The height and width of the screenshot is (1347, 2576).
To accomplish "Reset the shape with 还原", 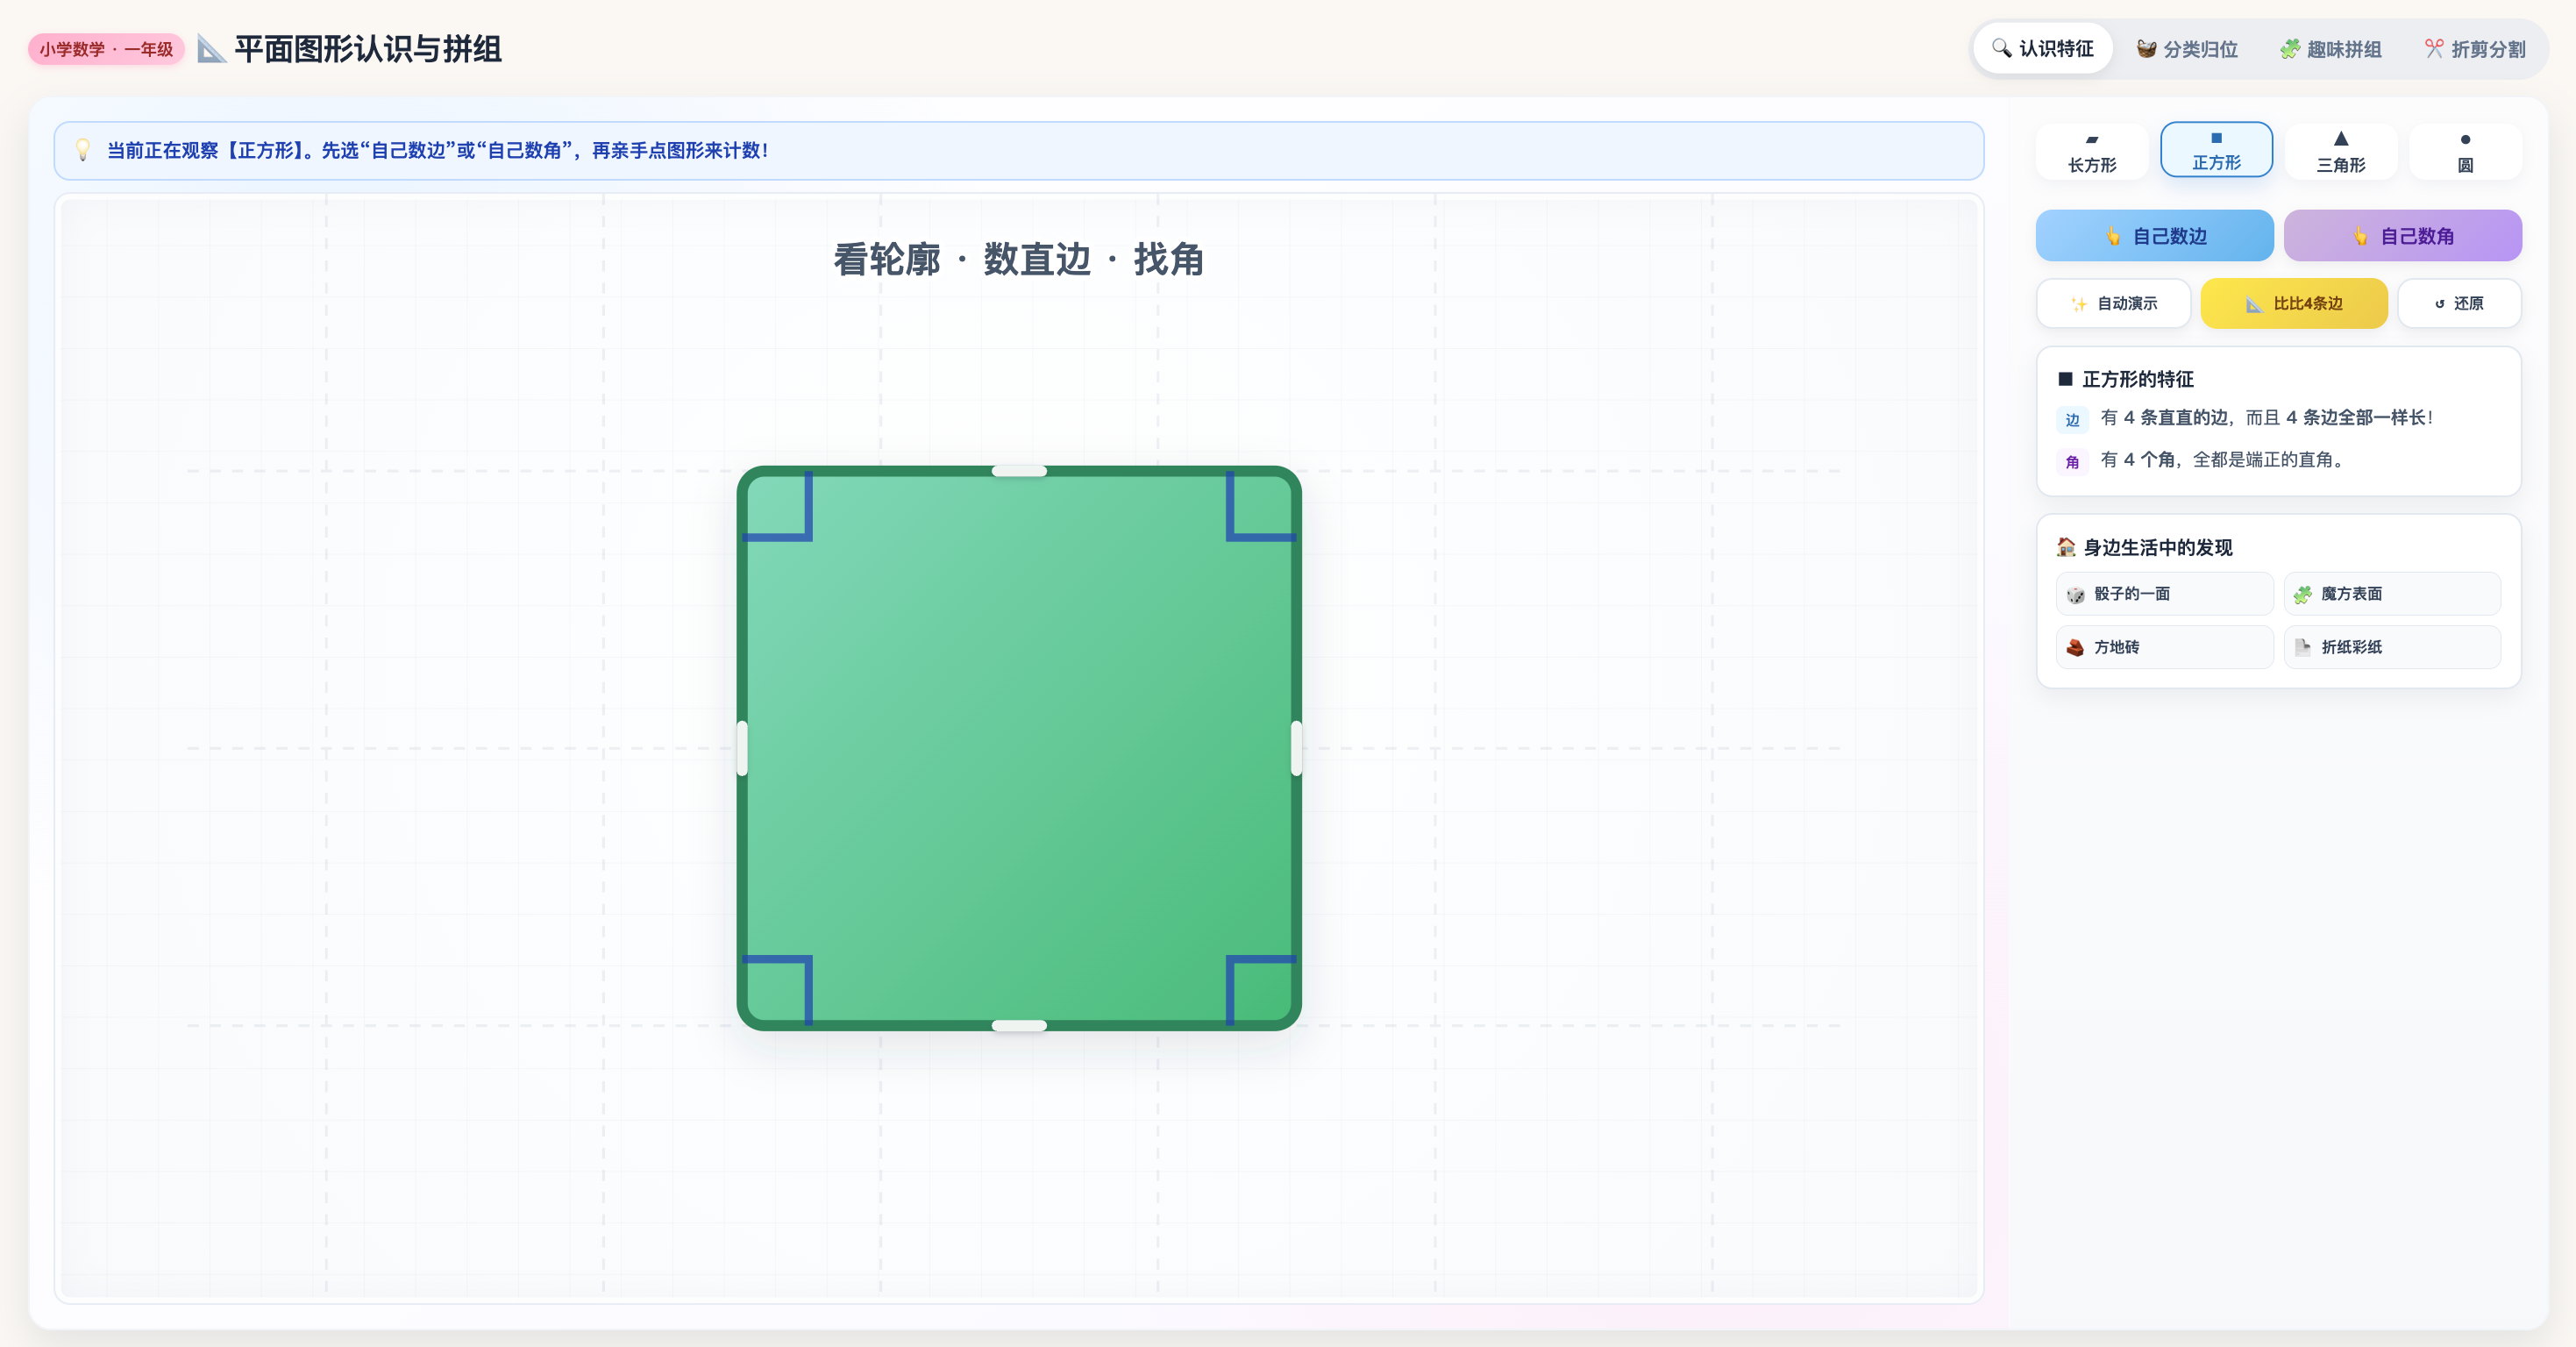I will point(2459,303).
